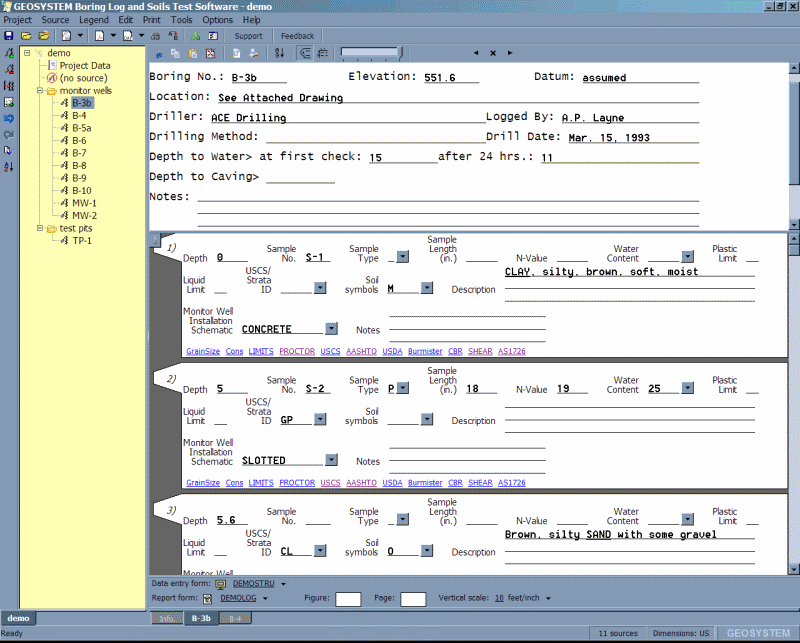
Task: Select boring MW-1 in the tree
Action: coord(84,203)
